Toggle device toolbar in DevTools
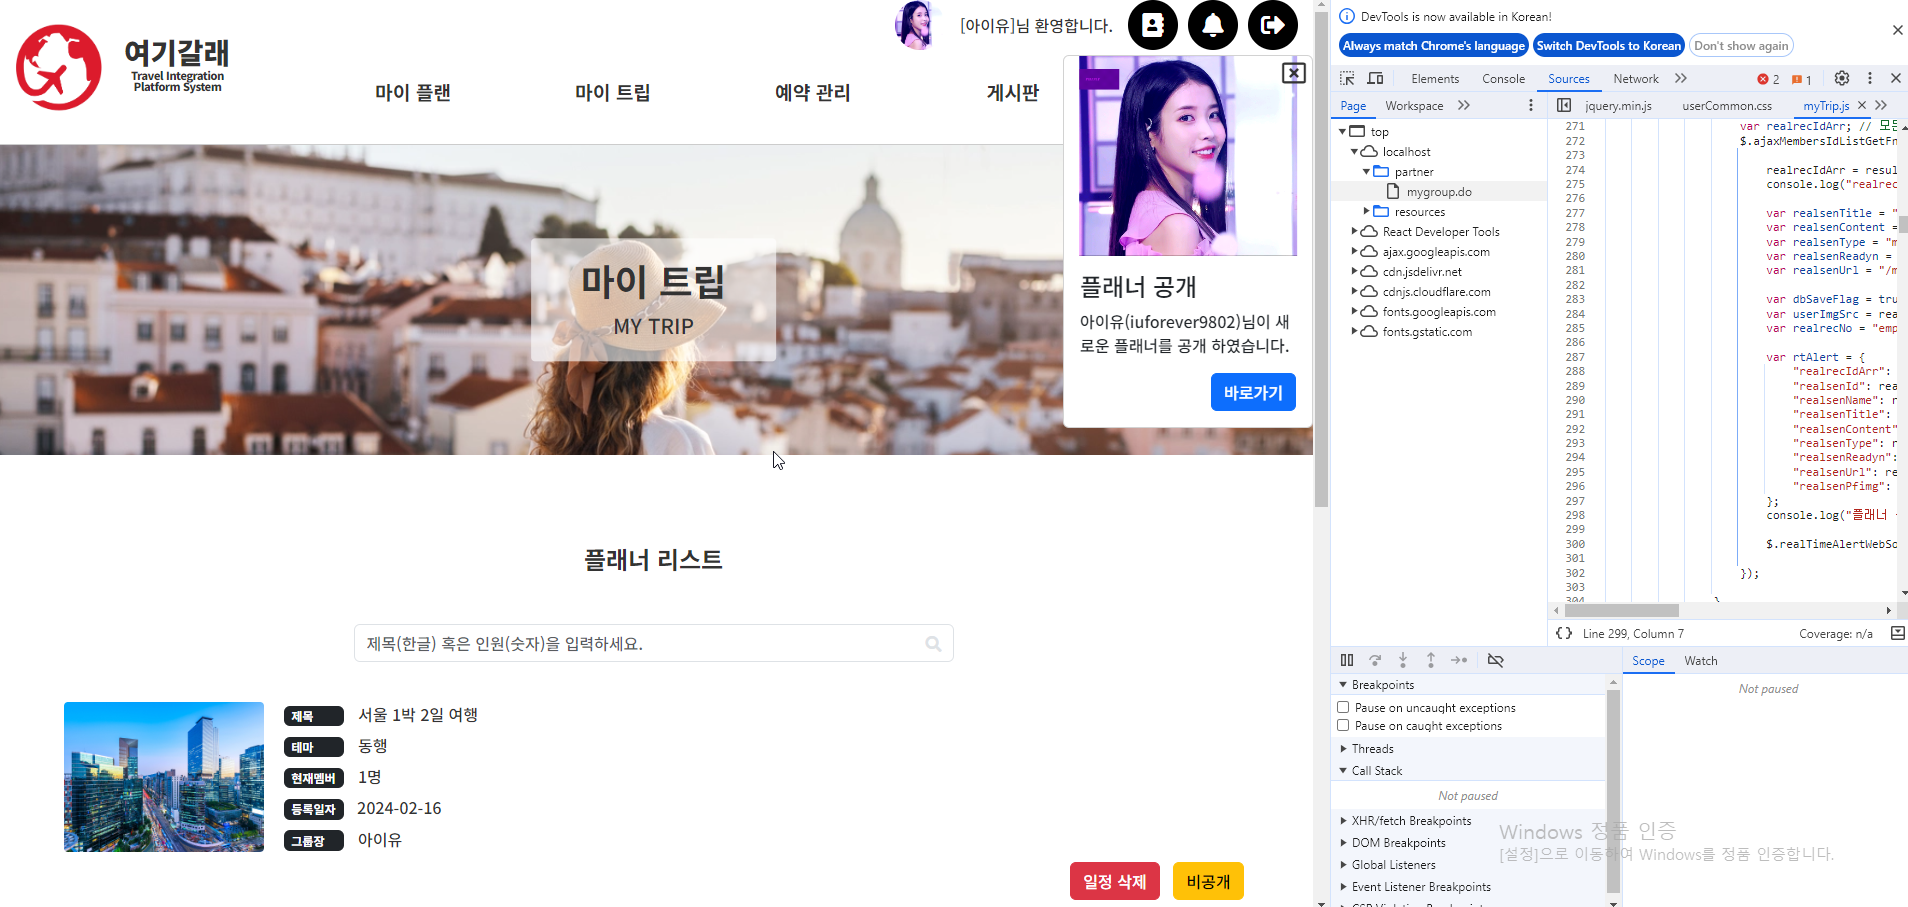Viewport: 1908px width, 907px height. tap(1376, 78)
